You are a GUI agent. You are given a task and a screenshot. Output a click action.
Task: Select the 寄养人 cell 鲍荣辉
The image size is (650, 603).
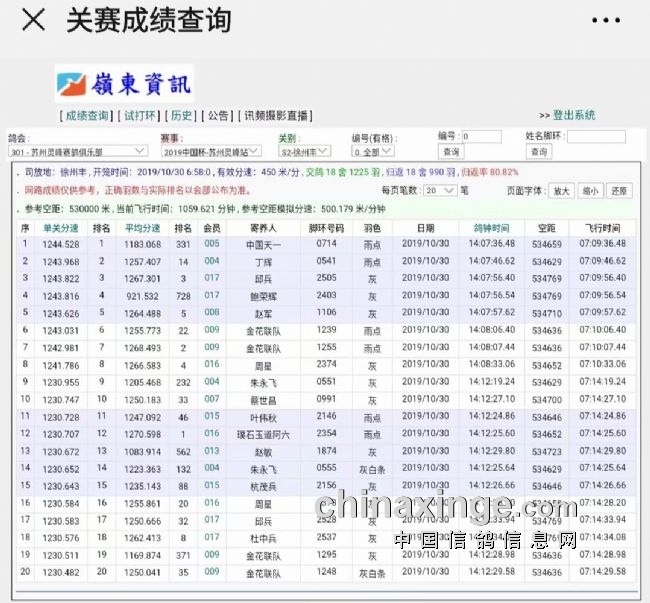263,297
